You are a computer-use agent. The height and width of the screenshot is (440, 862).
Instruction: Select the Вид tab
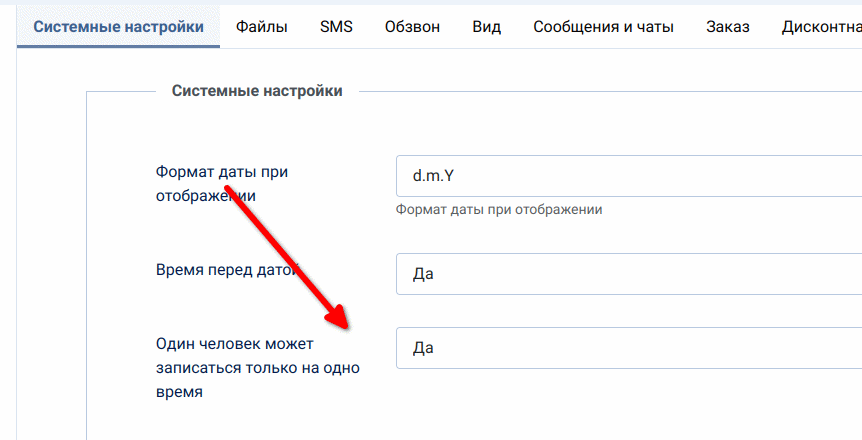(x=487, y=27)
